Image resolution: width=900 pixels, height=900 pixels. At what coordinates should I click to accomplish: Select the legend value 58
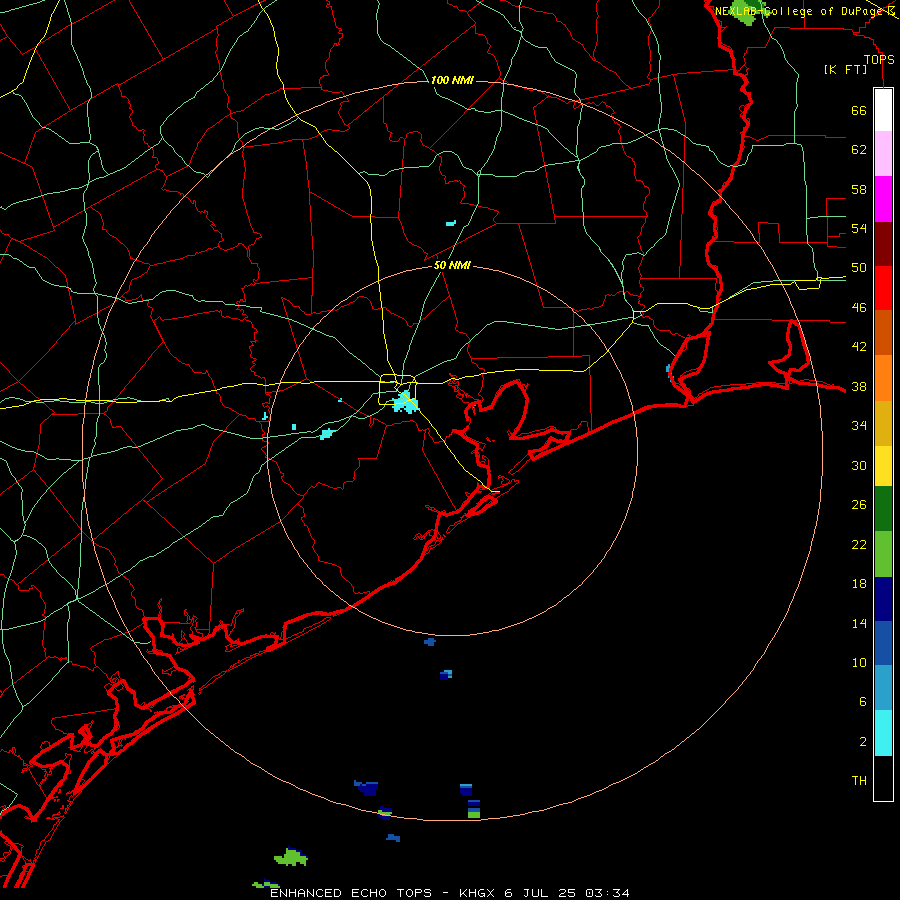(859, 189)
